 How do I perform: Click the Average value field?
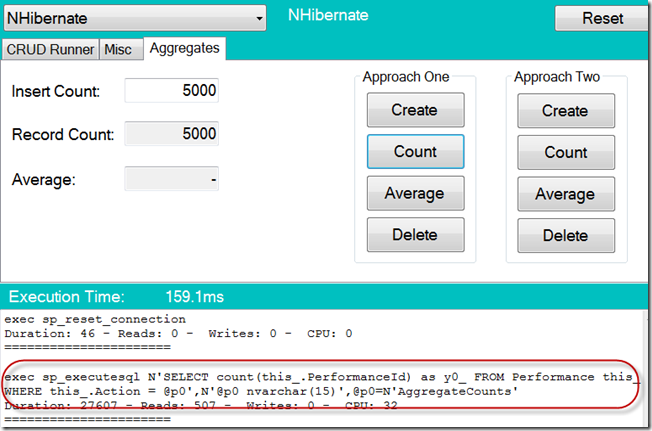coord(171,179)
